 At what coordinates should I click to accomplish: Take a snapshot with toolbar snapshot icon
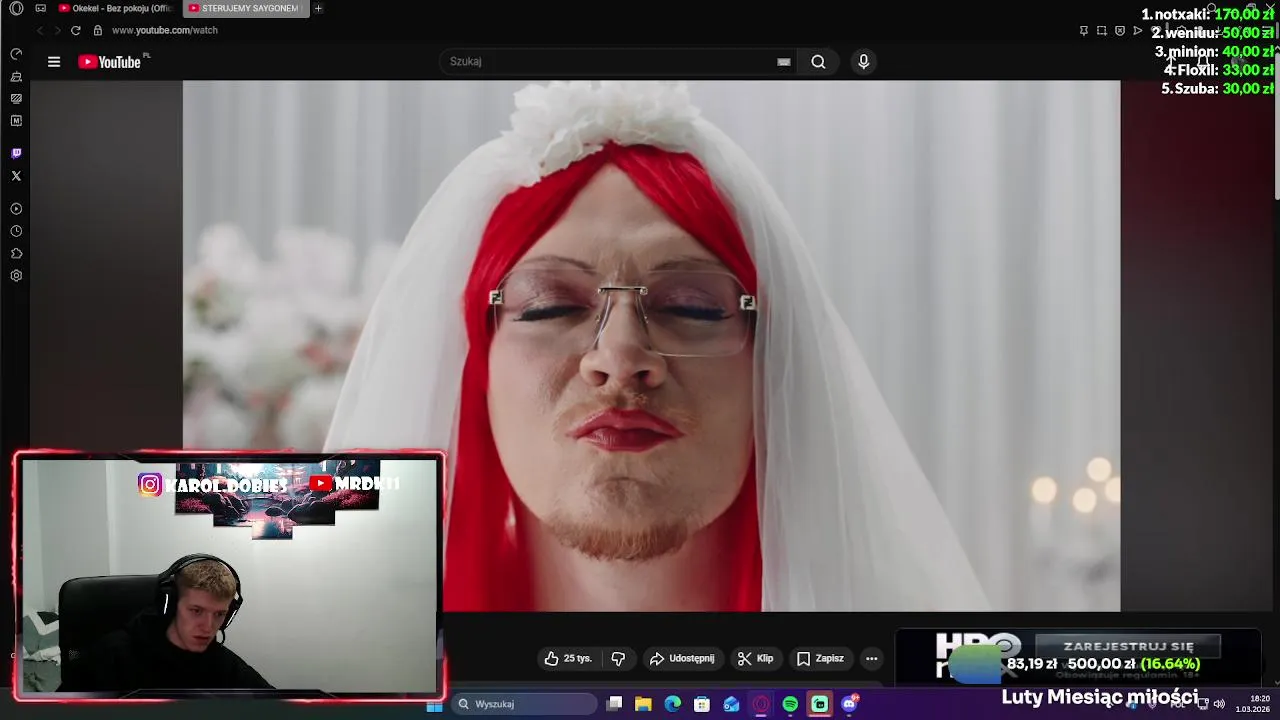tap(1101, 30)
